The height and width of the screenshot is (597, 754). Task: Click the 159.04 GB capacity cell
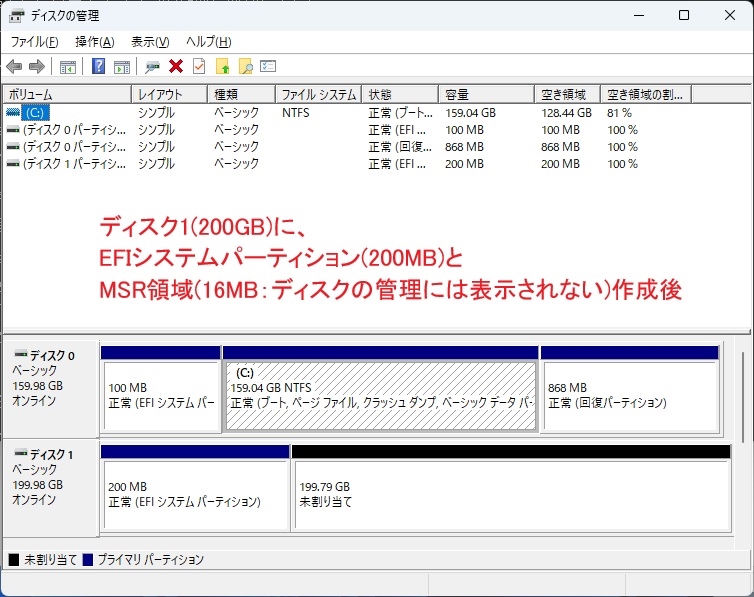click(x=470, y=113)
